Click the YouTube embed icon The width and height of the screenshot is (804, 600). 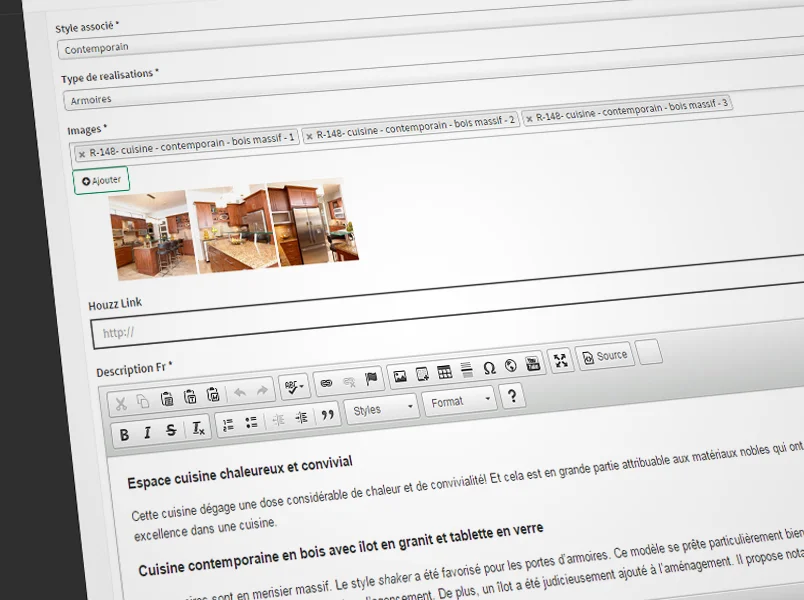[533, 364]
